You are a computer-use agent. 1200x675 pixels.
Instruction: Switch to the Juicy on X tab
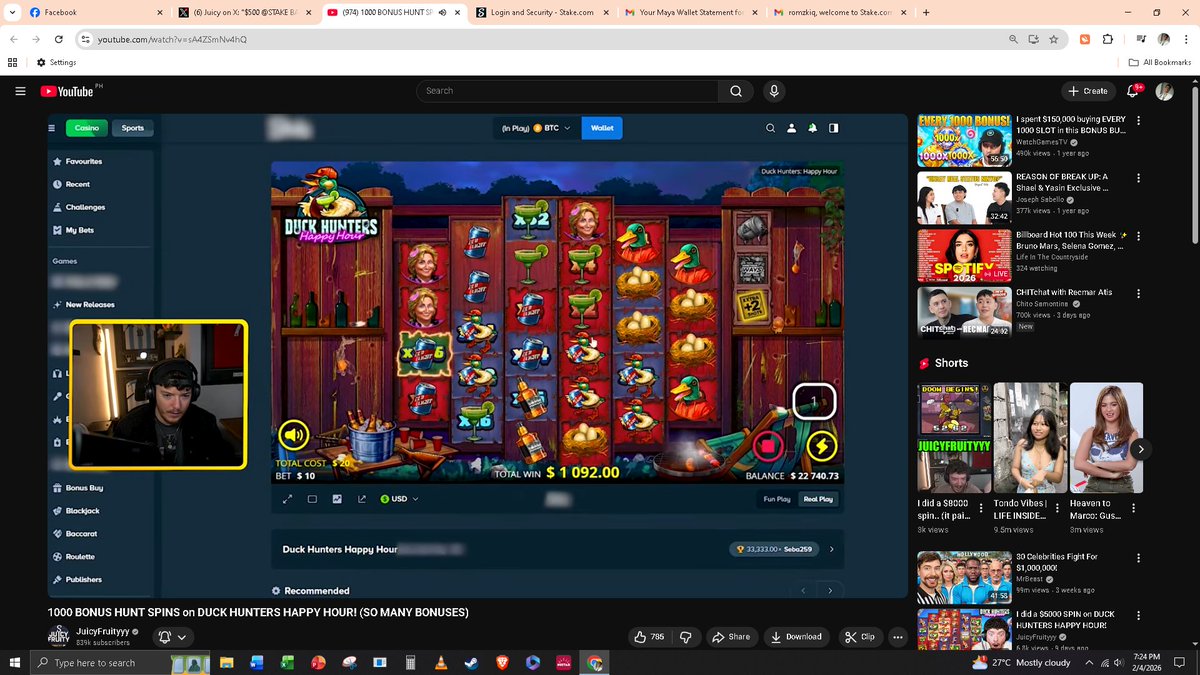tap(246, 12)
